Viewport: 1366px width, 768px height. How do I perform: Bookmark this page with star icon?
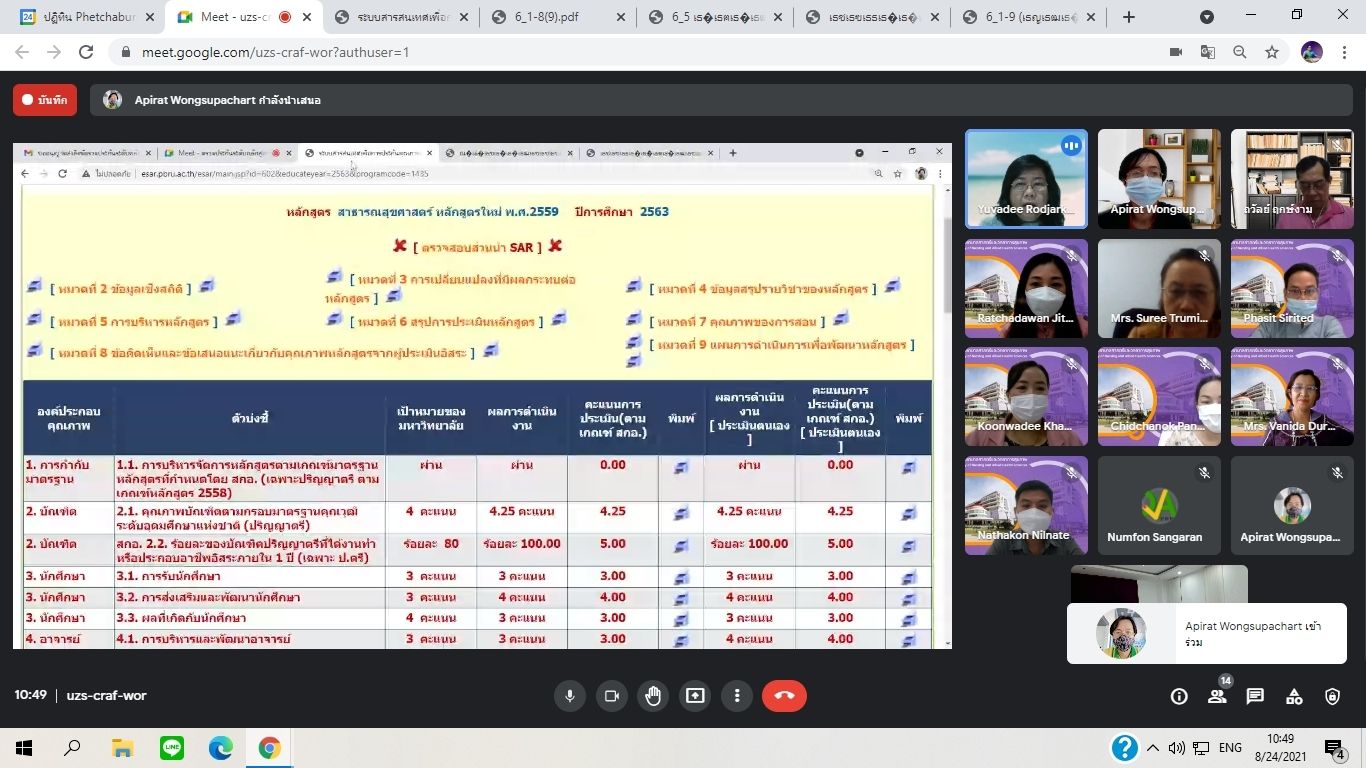coord(1272,52)
